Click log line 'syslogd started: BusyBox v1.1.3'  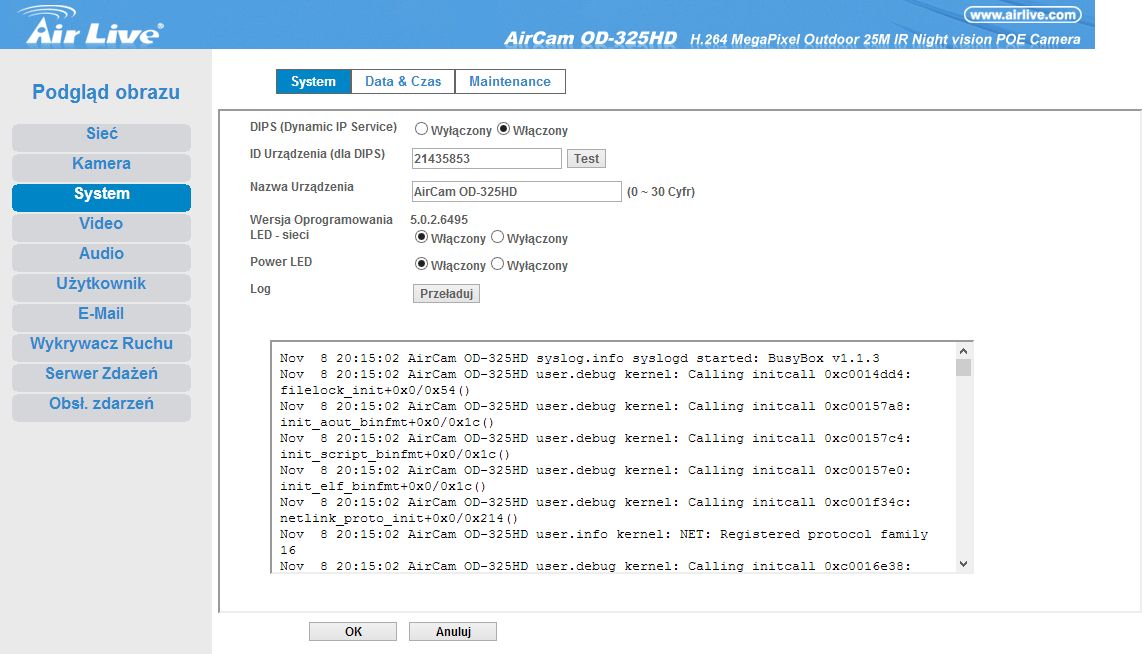755,358
